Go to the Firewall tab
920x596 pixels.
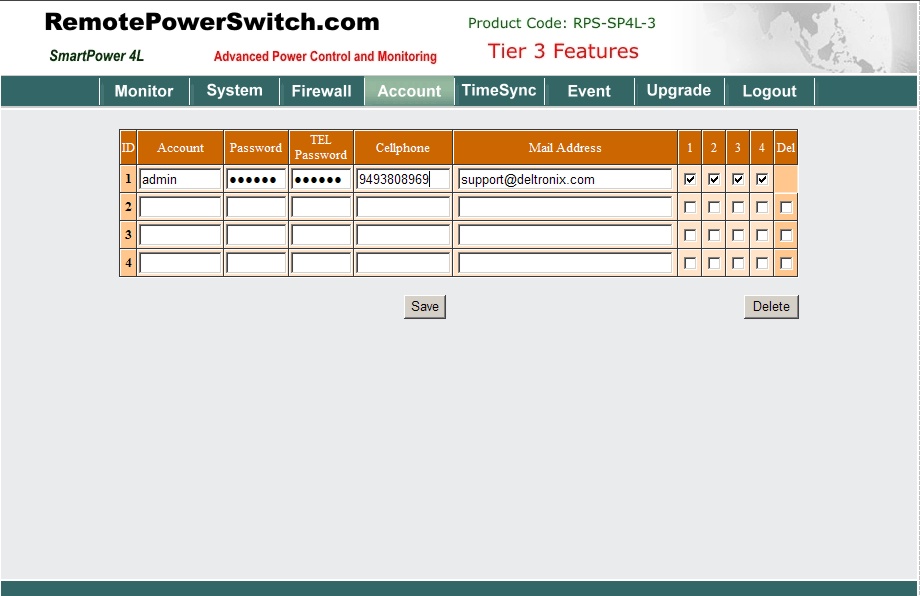coord(322,91)
